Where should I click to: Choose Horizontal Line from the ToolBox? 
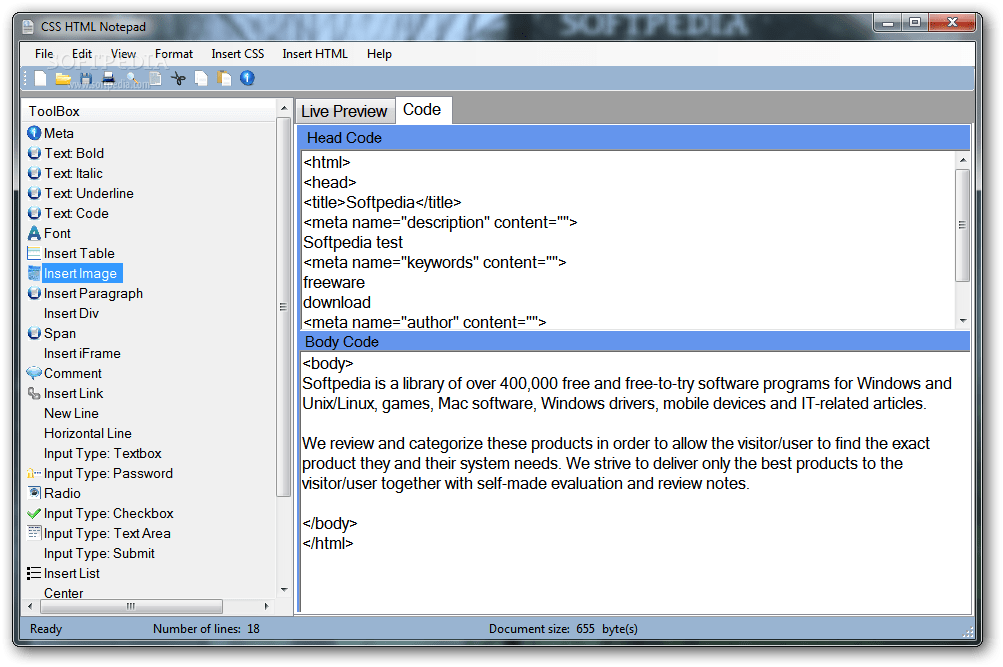pos(88,433)
